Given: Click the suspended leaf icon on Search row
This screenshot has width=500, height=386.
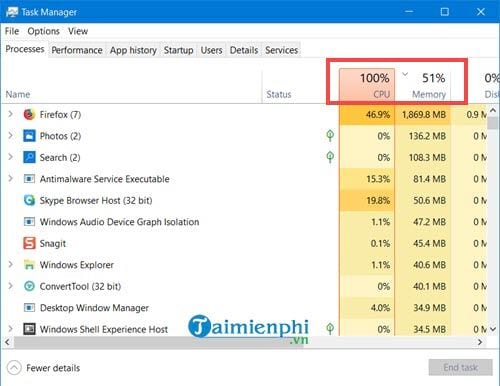Looking at the screenshot, I should pyautogui.click(x=330, y=157).
